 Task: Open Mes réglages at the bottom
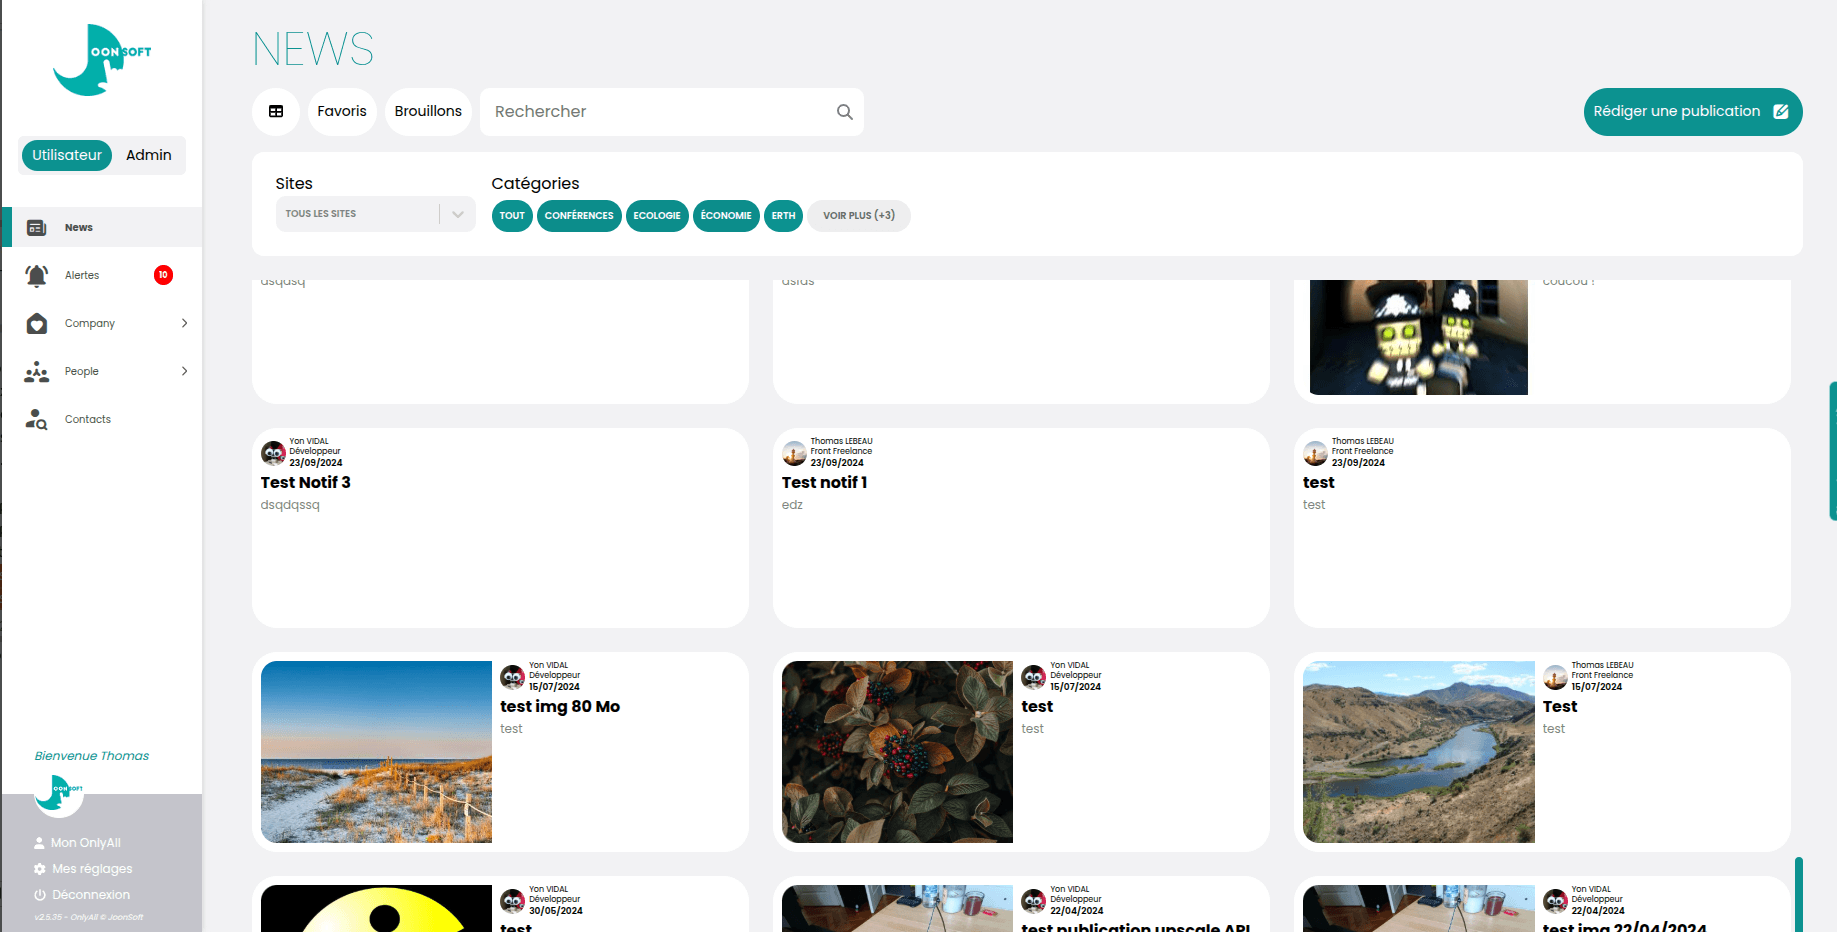tap(91, 868)
